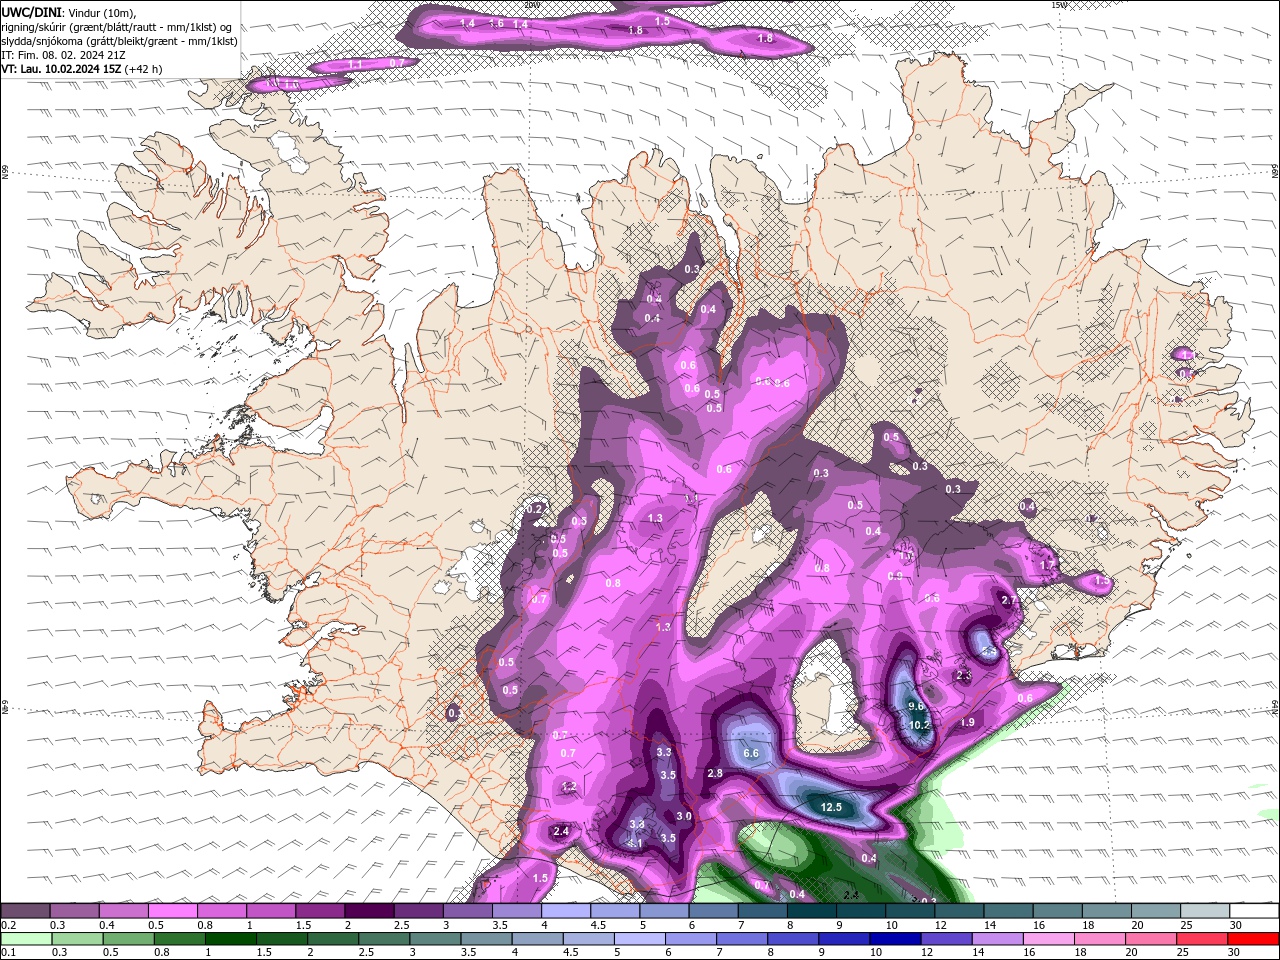Click the 0.2 label in the upper legend
Image resolution: width=1280 pixels, height=960 pixels.
9,925
